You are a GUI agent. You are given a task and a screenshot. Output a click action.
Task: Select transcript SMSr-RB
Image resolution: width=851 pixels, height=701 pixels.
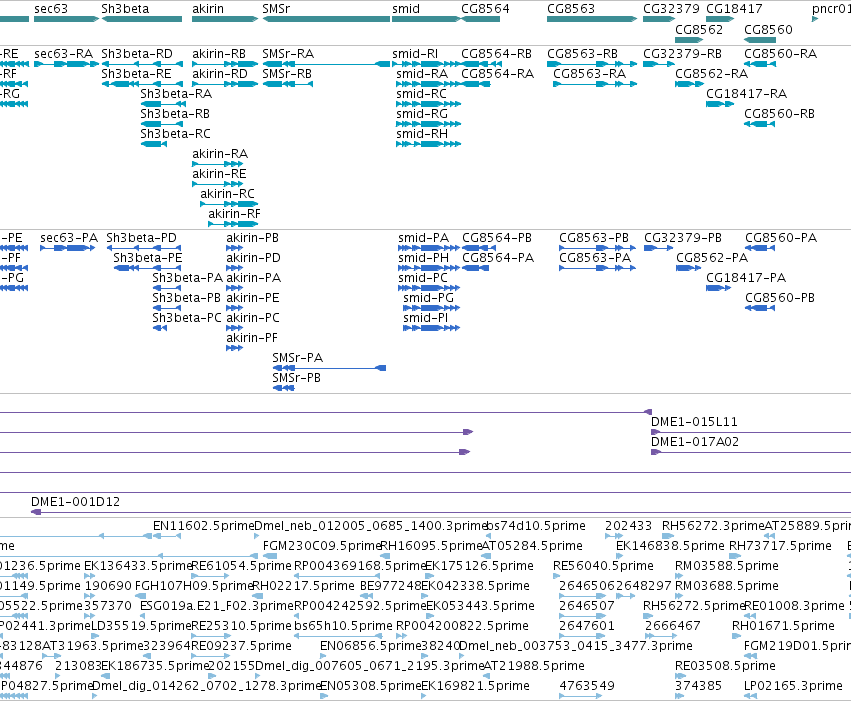coord(287,74)
